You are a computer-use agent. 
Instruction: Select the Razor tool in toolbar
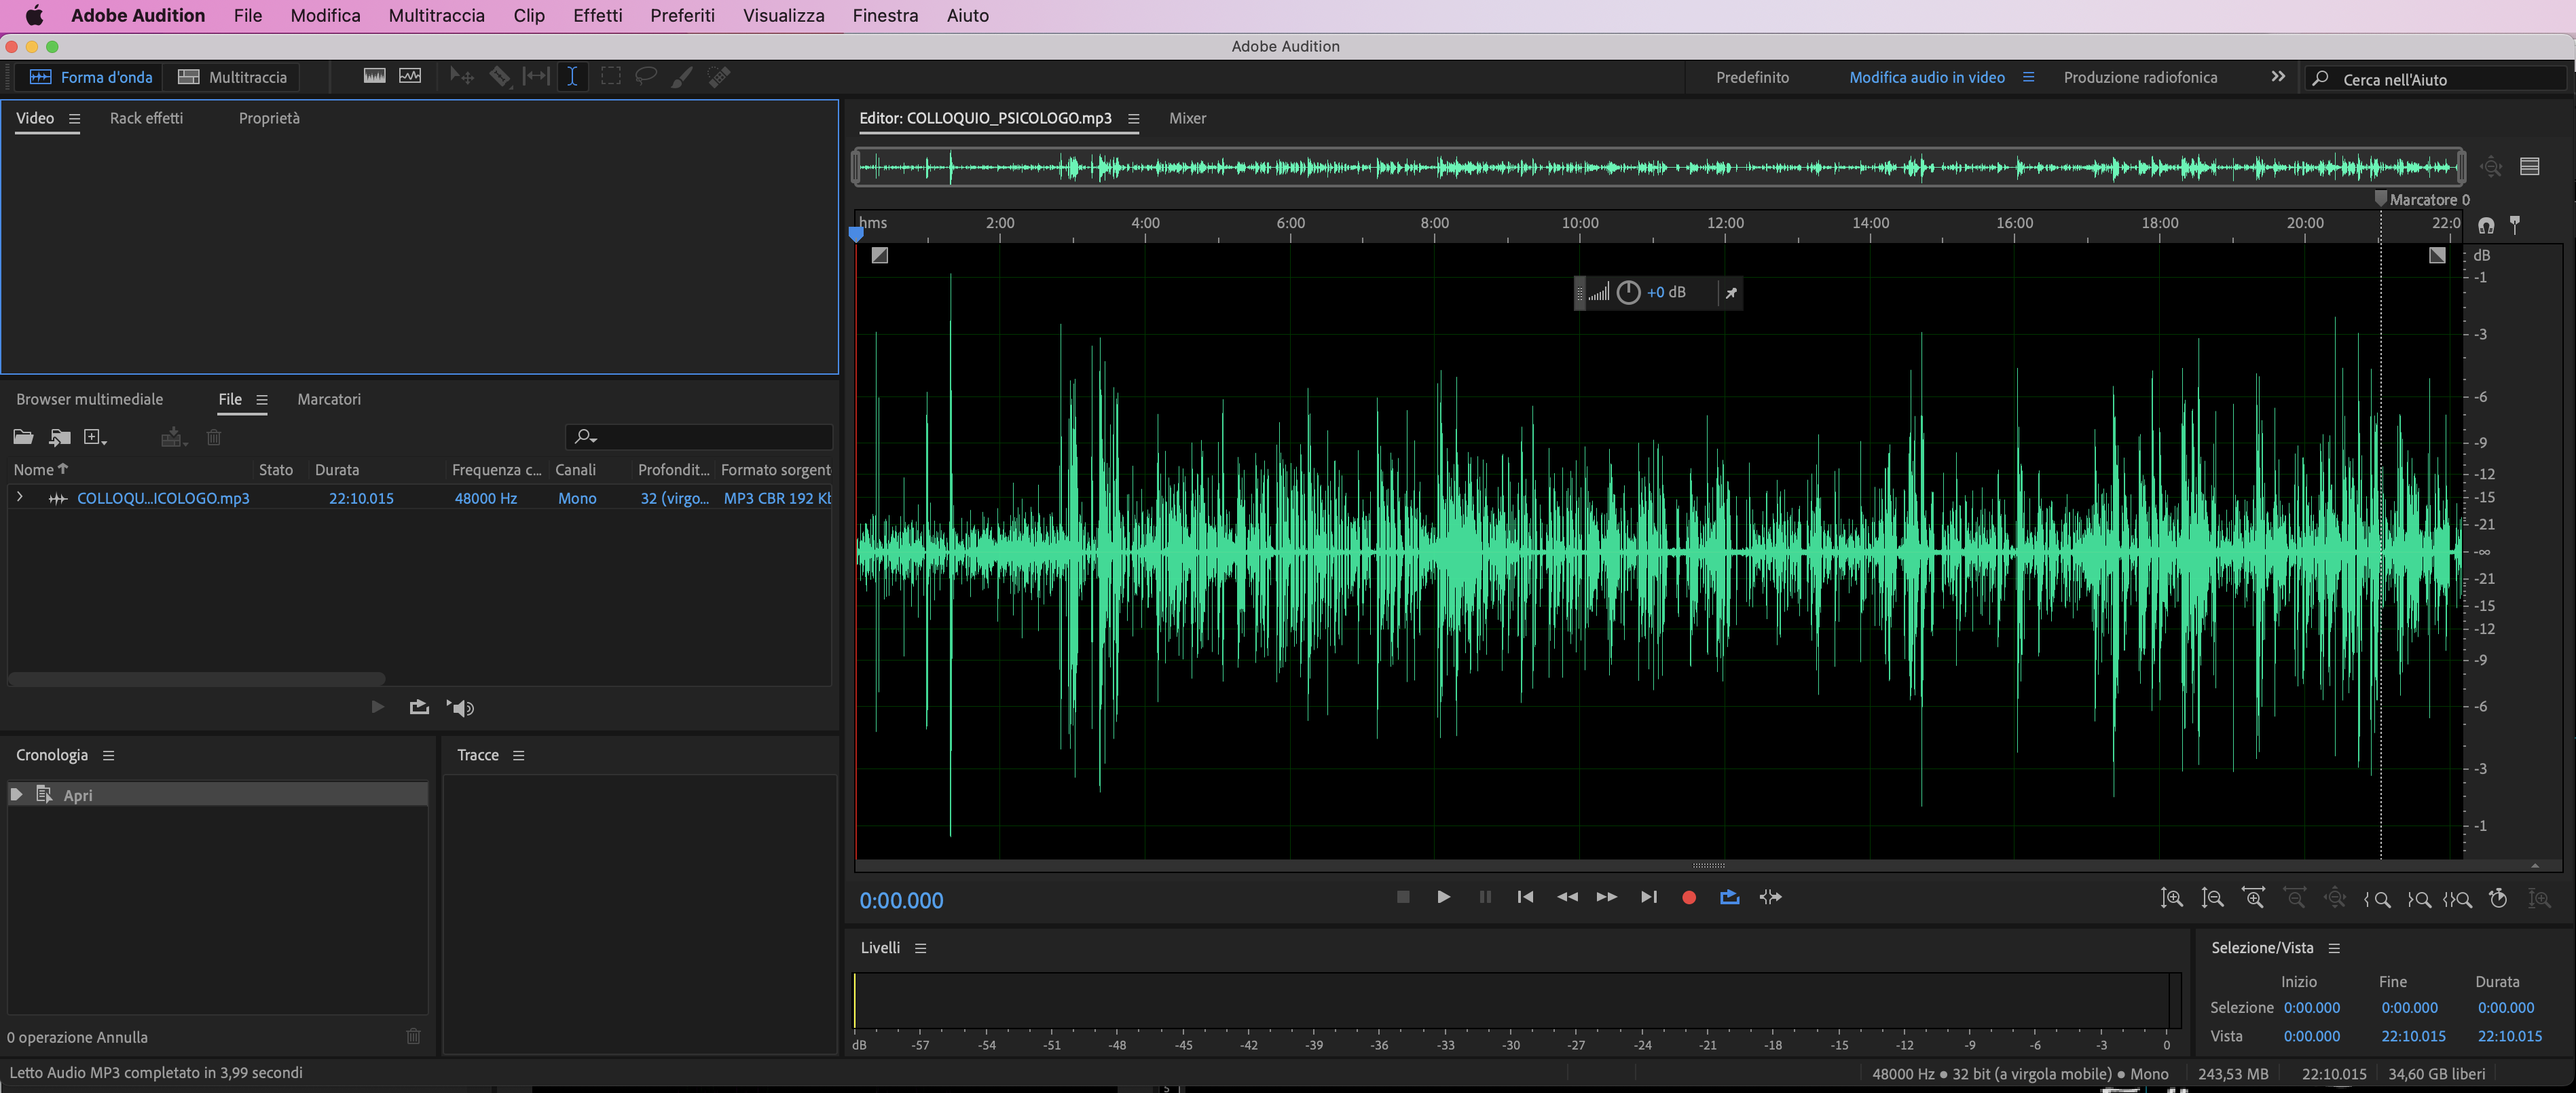(x=499, y=77)
